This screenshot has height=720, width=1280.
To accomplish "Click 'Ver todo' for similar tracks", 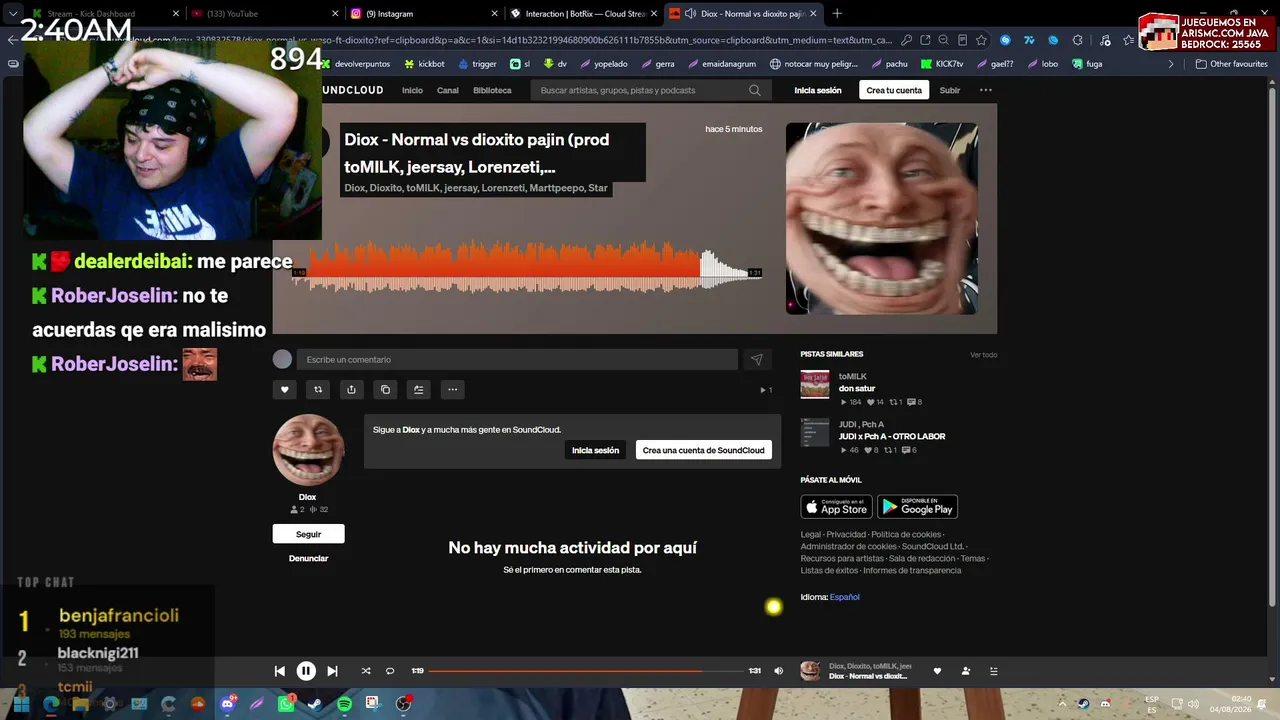I will [x=983, y=354].
